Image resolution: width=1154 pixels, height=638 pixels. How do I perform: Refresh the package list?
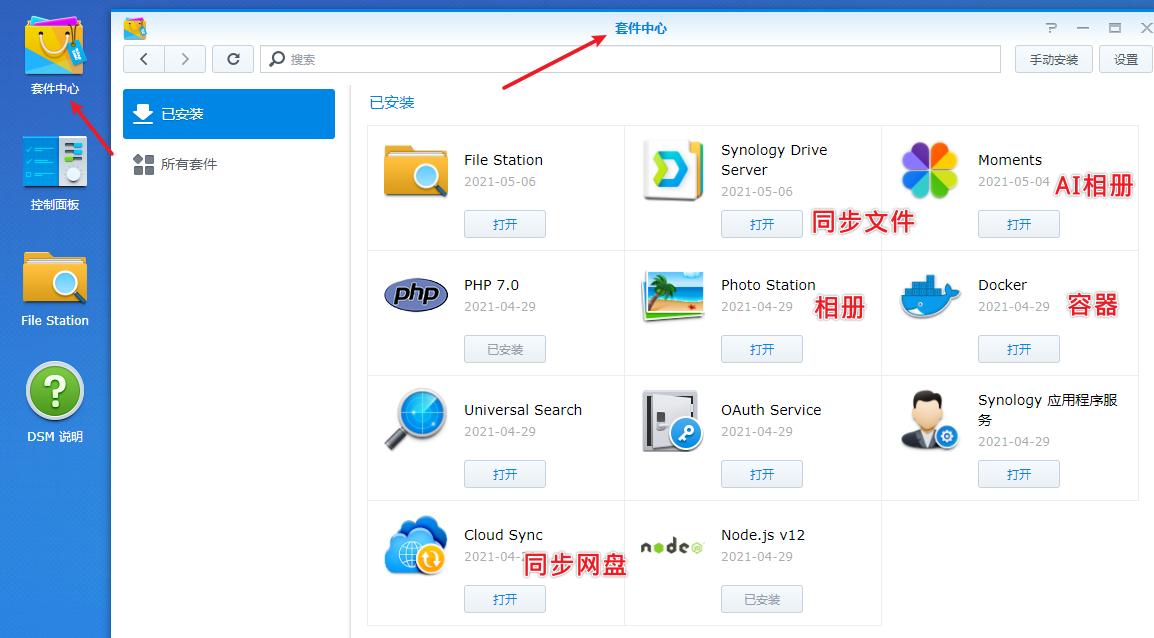[x=233, y=59]
